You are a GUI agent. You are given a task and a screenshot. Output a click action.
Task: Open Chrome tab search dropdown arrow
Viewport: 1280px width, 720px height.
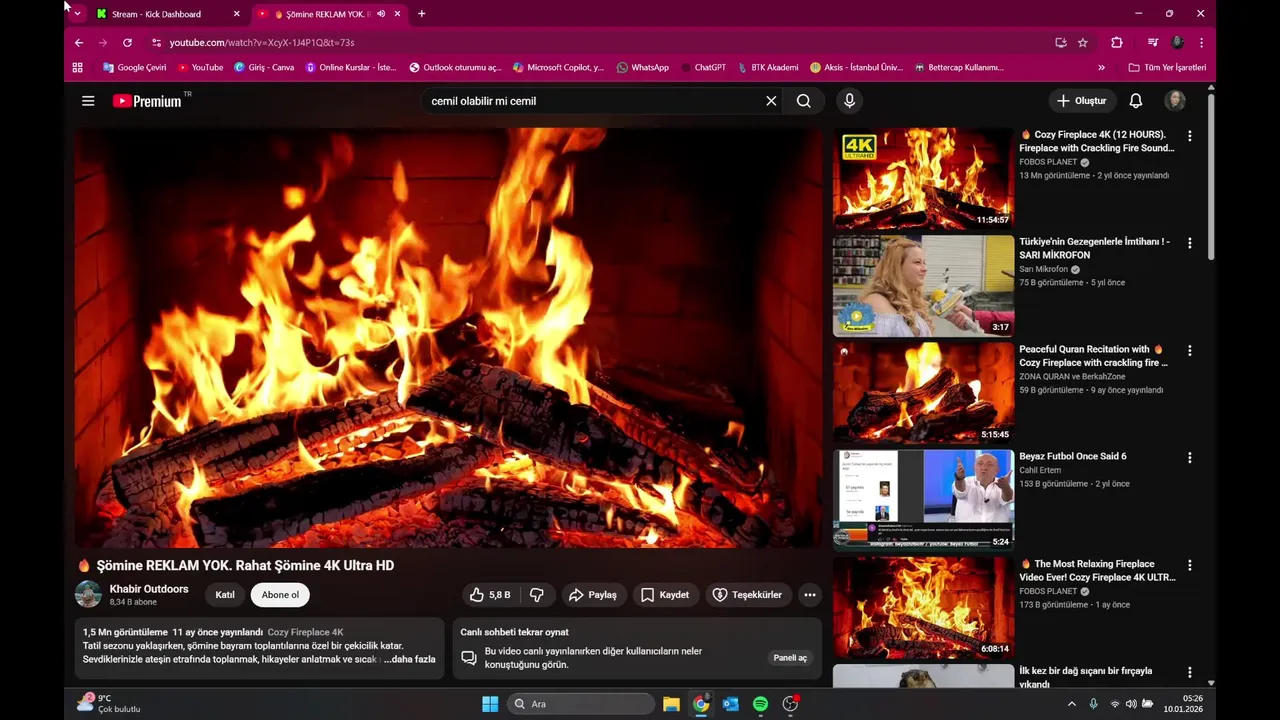[x=77, y=14]
